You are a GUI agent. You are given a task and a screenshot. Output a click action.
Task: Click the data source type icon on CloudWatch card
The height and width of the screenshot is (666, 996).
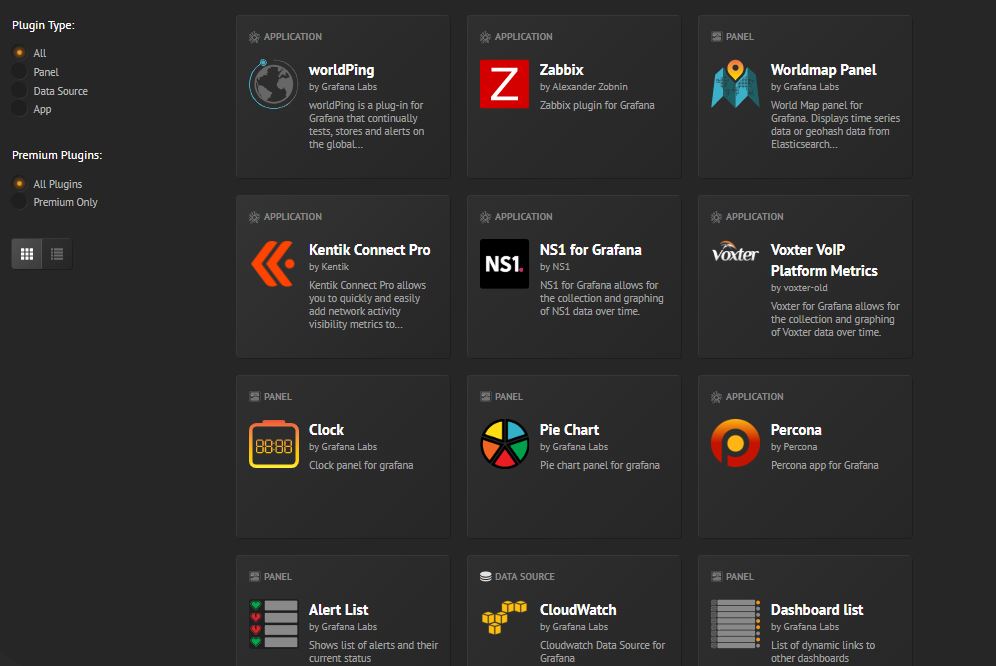pyautogui.click(x=485, y=576)
